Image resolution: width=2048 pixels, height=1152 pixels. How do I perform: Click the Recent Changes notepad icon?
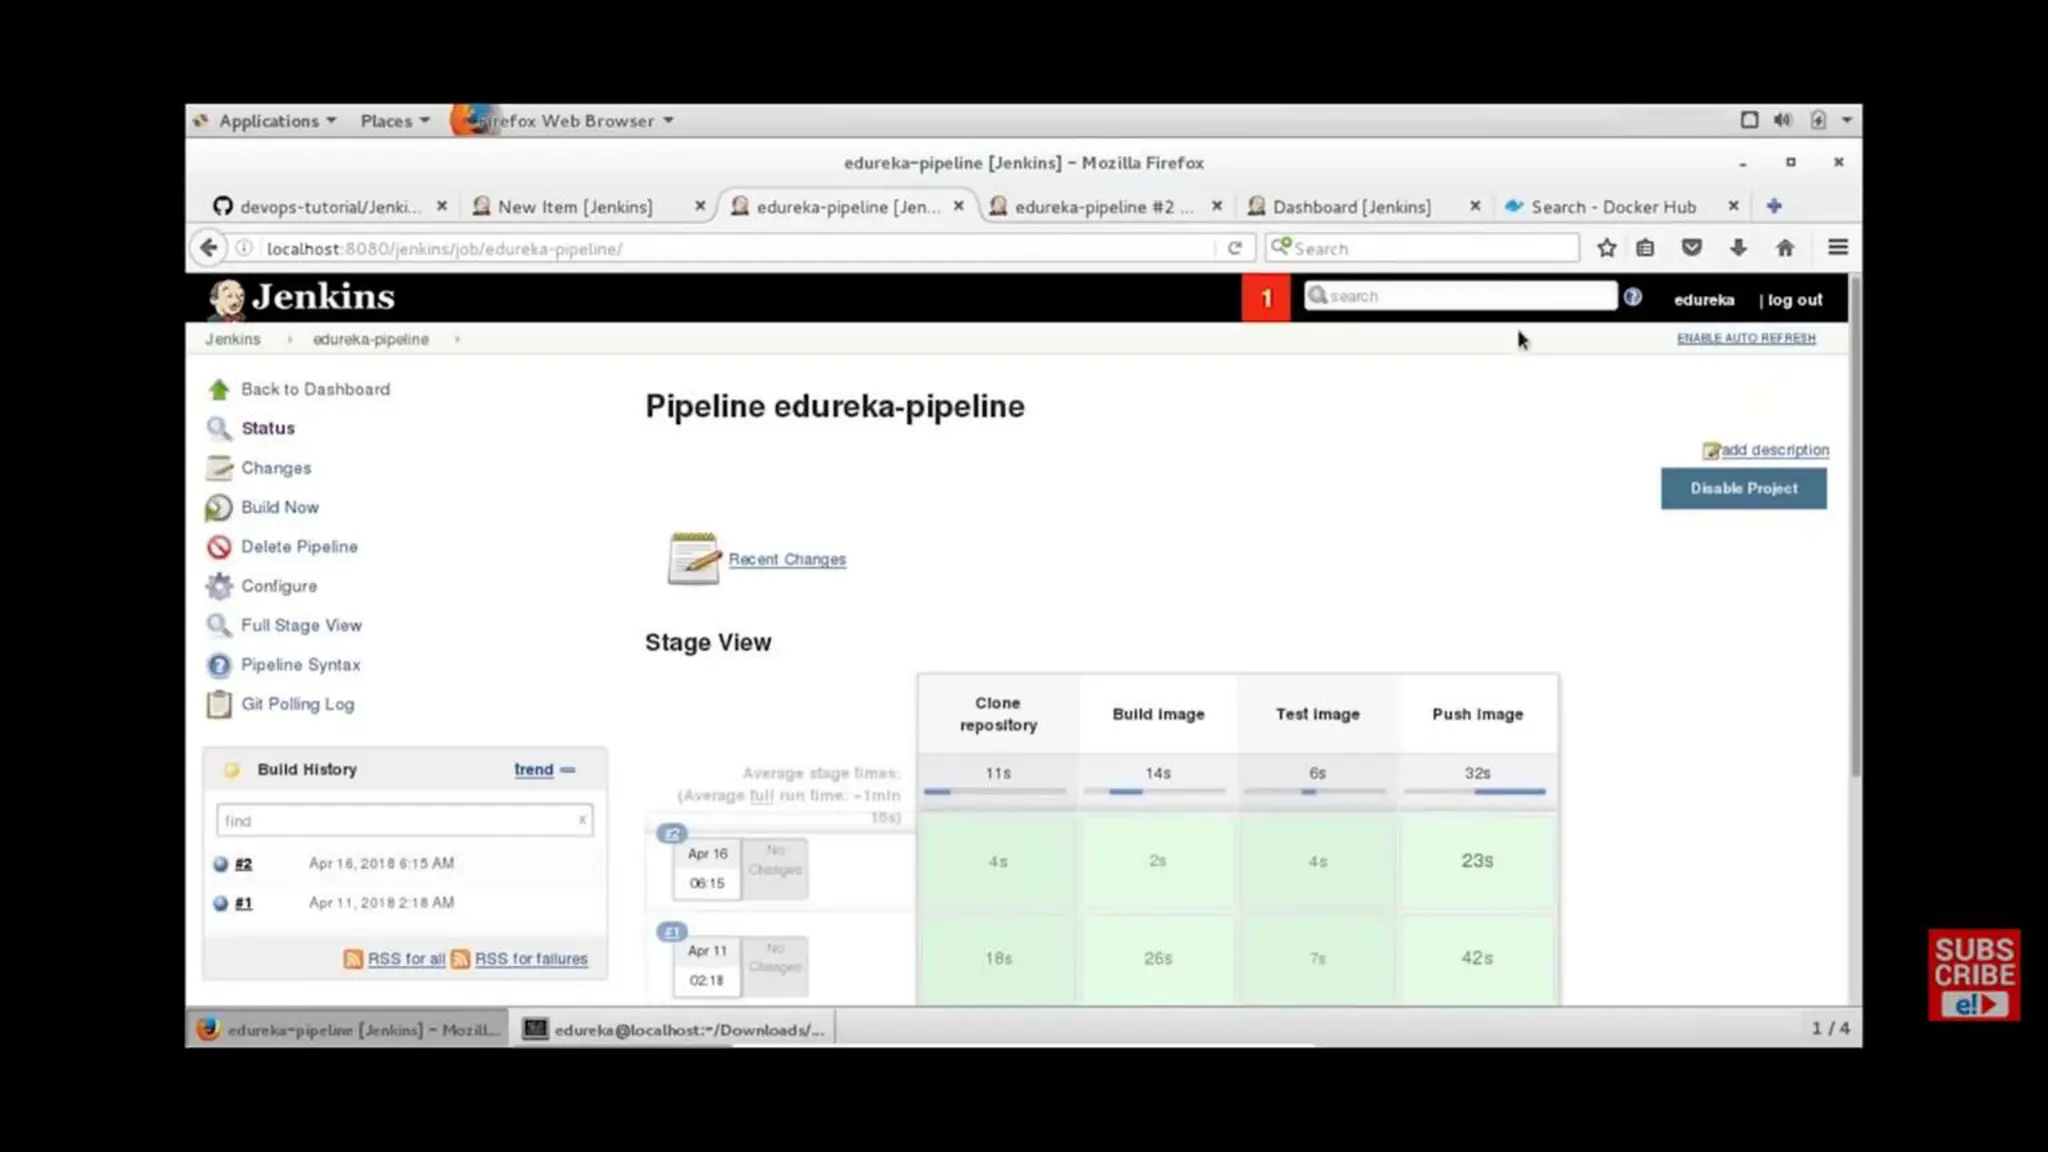click(x=693, y=558)
